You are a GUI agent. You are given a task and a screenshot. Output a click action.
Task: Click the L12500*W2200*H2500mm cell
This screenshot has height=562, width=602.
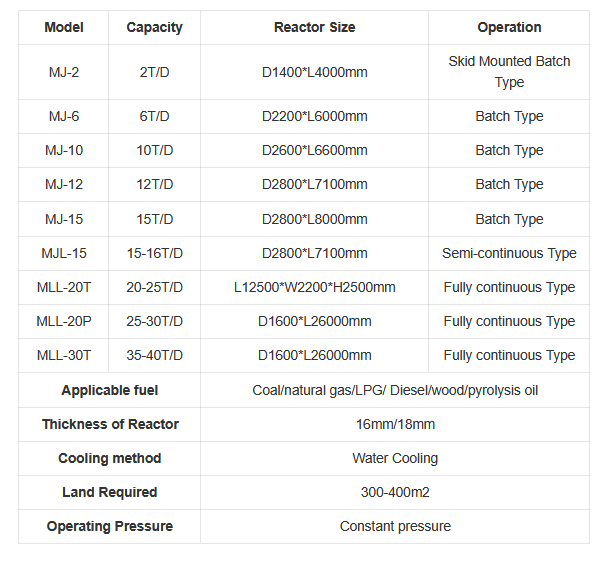314,287
